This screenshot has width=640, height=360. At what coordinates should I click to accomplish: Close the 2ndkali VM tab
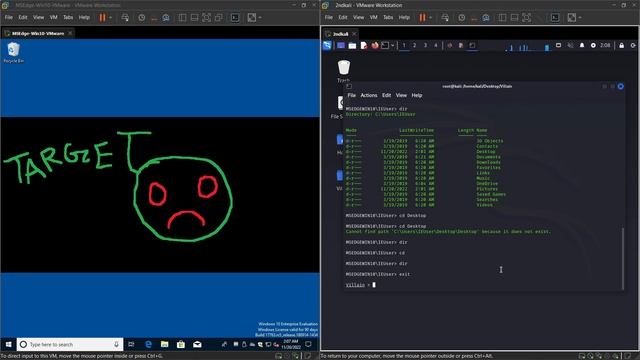tap(354, 33)
